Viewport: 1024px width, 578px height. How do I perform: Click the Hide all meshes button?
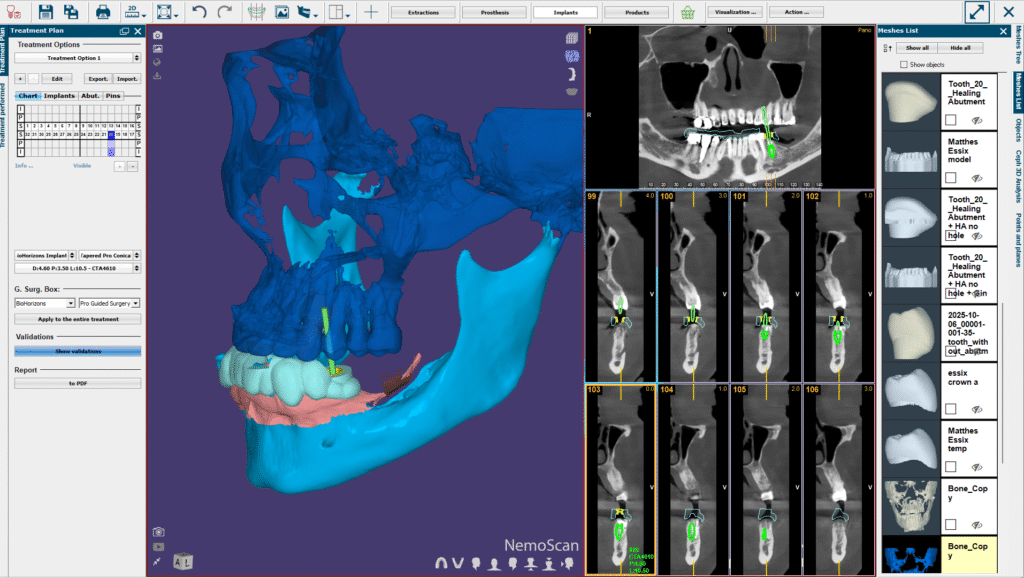(x=960, y=48)
